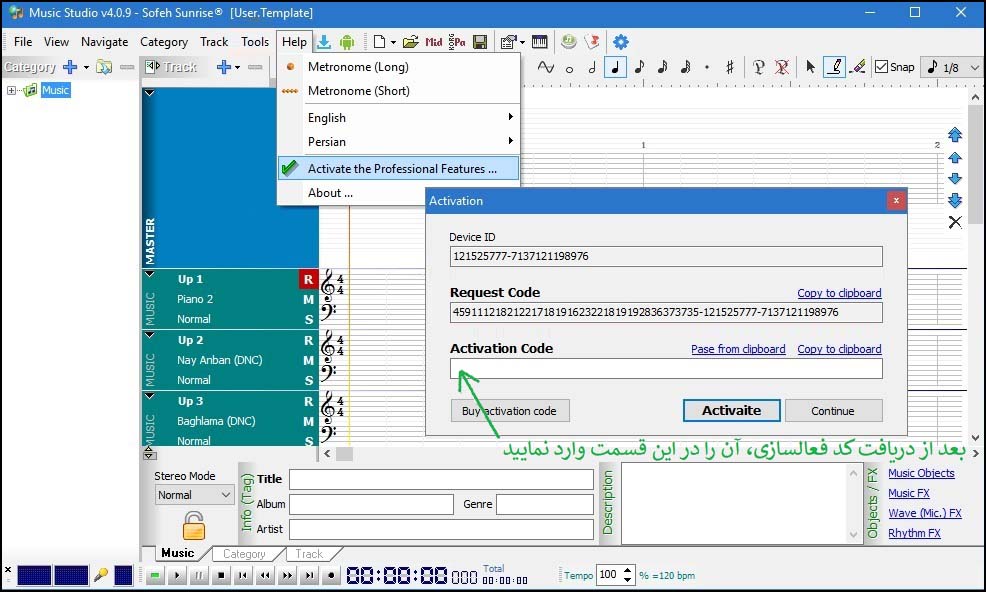Click the microphone icon in bottom bar

pos(101,575)
